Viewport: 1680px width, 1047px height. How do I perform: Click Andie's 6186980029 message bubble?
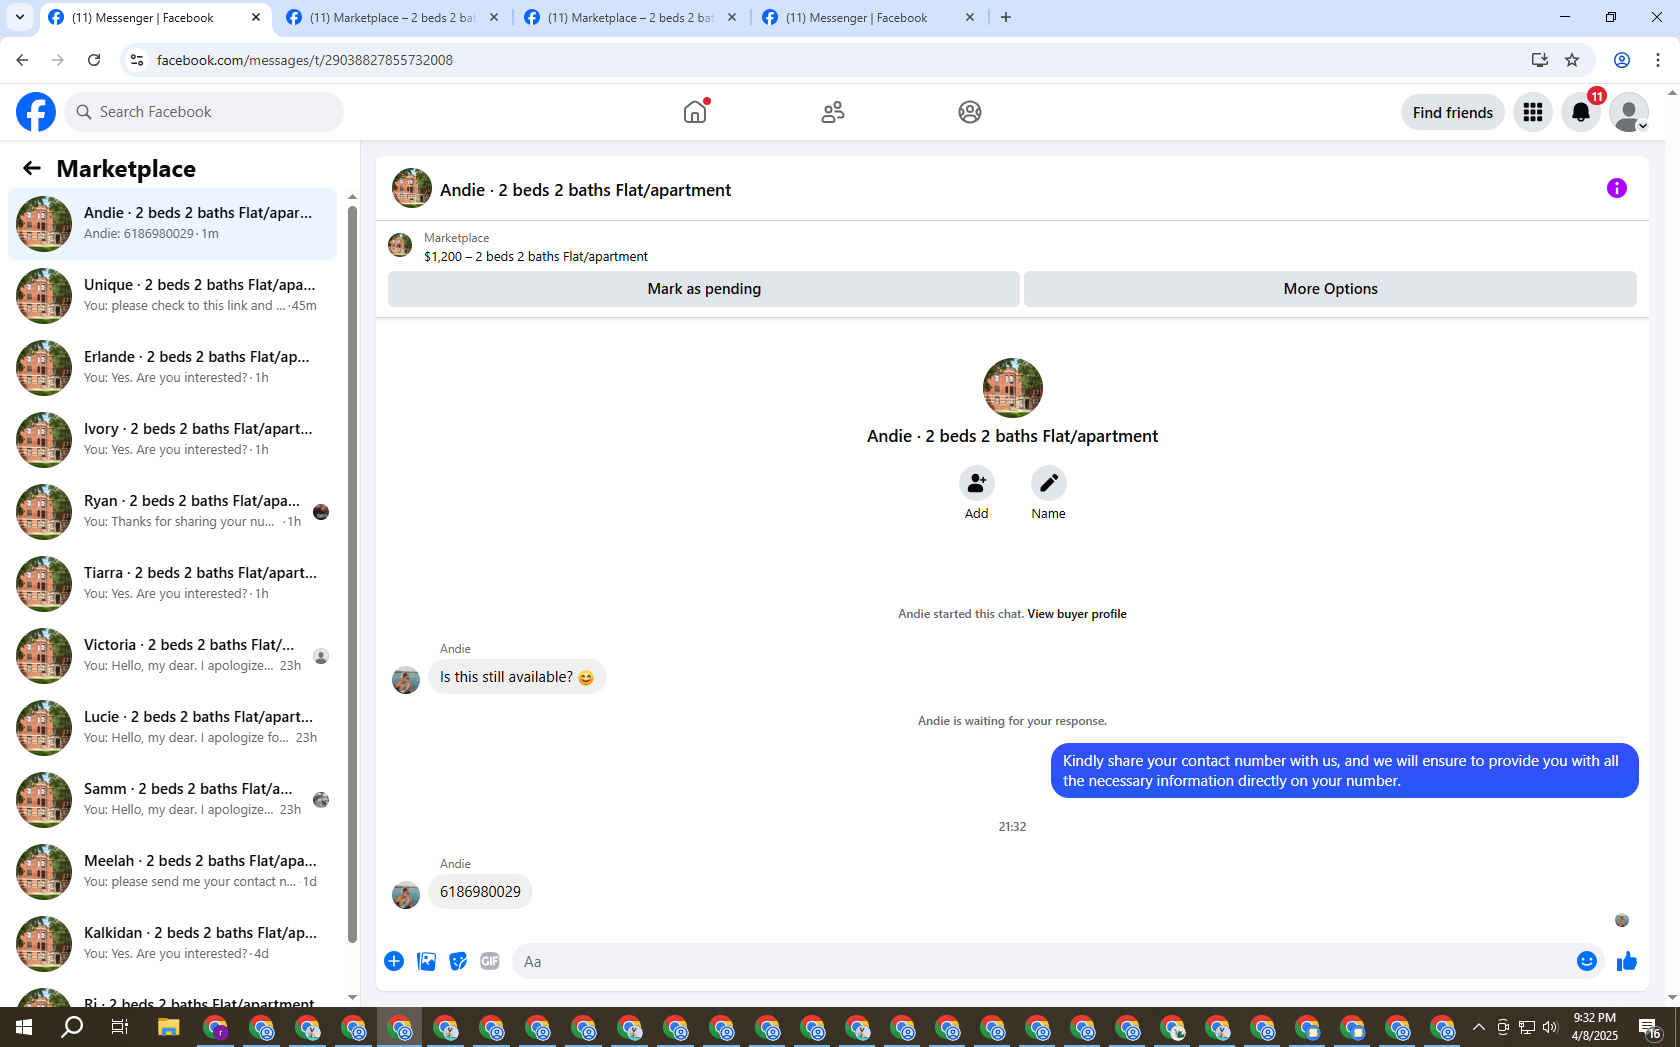pos(480,892)
